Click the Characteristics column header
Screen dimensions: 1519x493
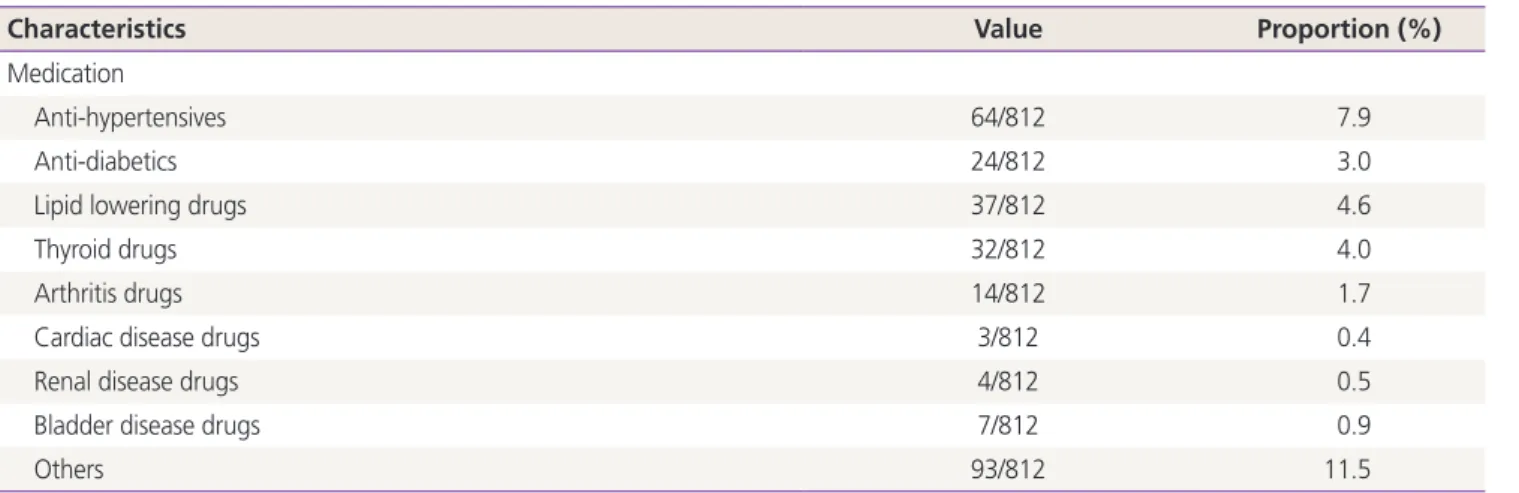(x=95, y=30)
